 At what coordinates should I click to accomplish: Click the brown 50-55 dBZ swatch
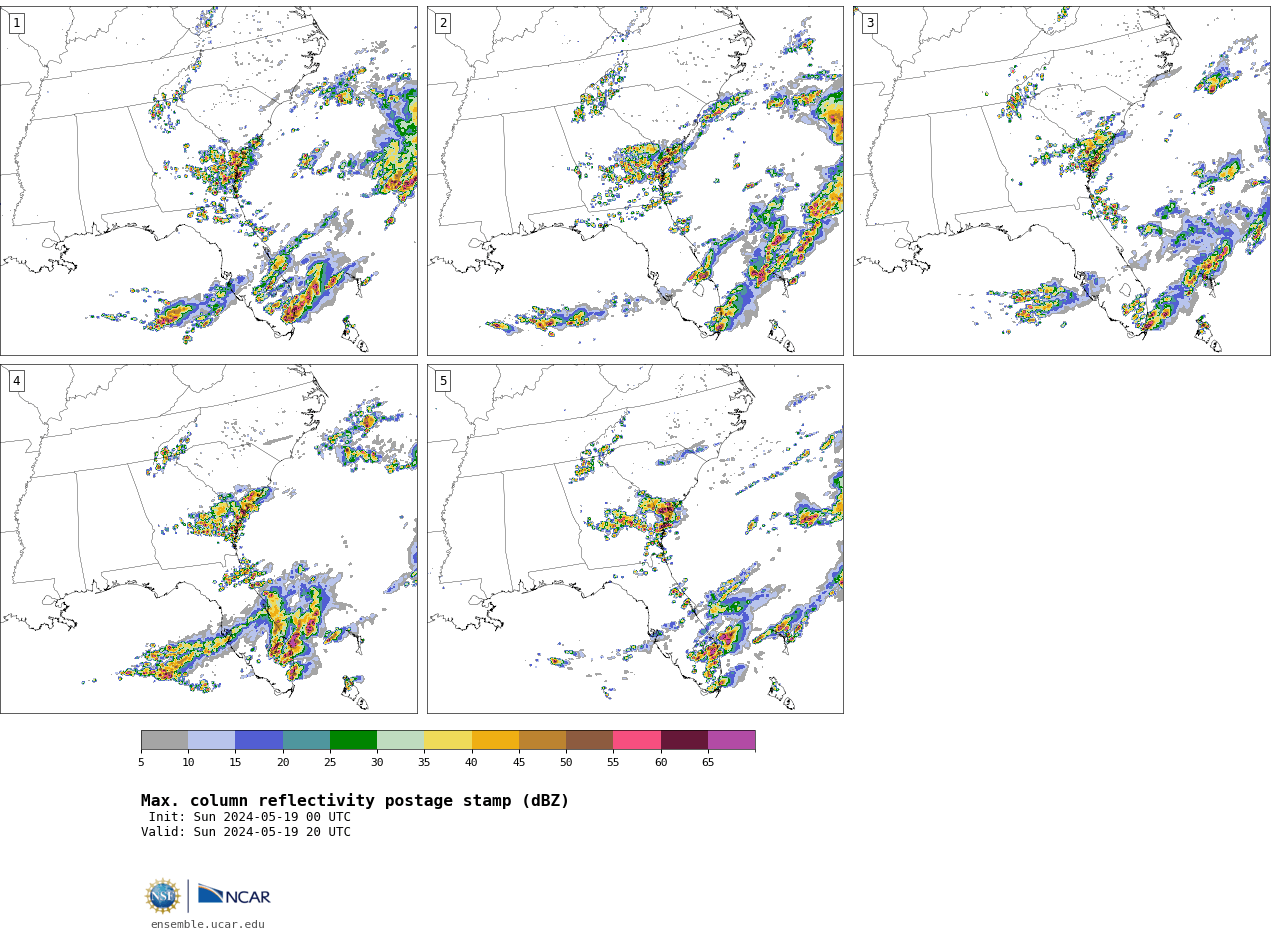point(589,740)
